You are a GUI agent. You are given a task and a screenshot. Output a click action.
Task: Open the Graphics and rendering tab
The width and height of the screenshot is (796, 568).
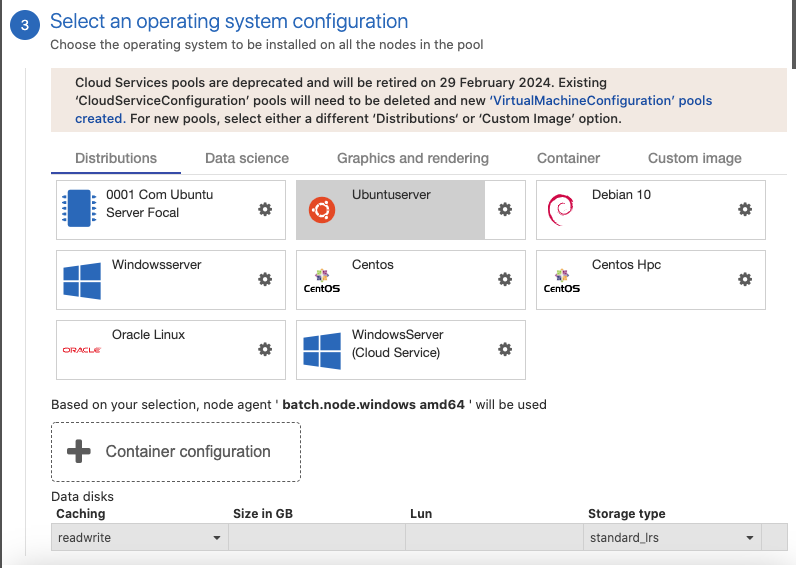413,158
